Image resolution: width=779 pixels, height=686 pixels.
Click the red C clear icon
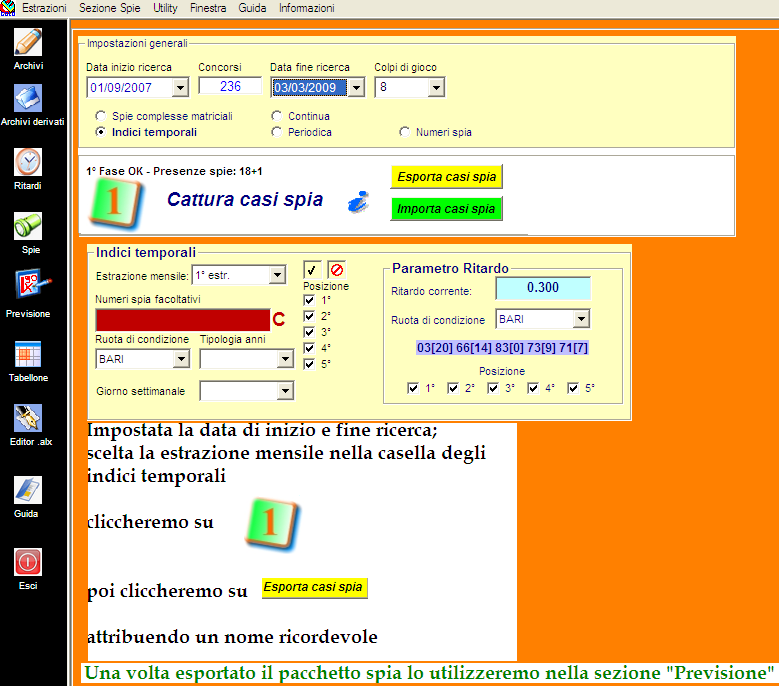279,319
